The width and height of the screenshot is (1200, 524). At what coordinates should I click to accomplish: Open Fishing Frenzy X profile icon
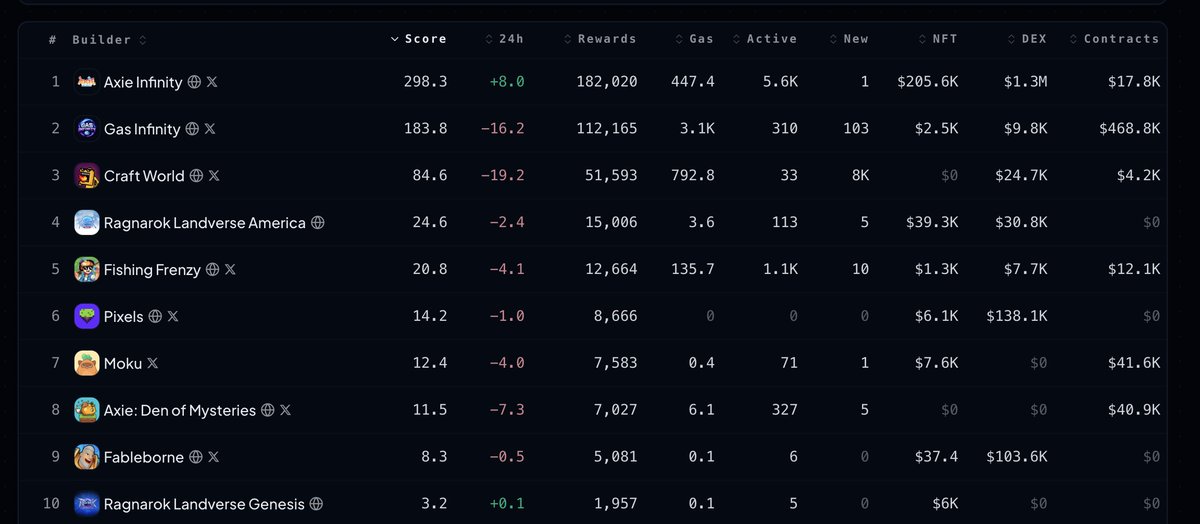[x=230, y=269]
